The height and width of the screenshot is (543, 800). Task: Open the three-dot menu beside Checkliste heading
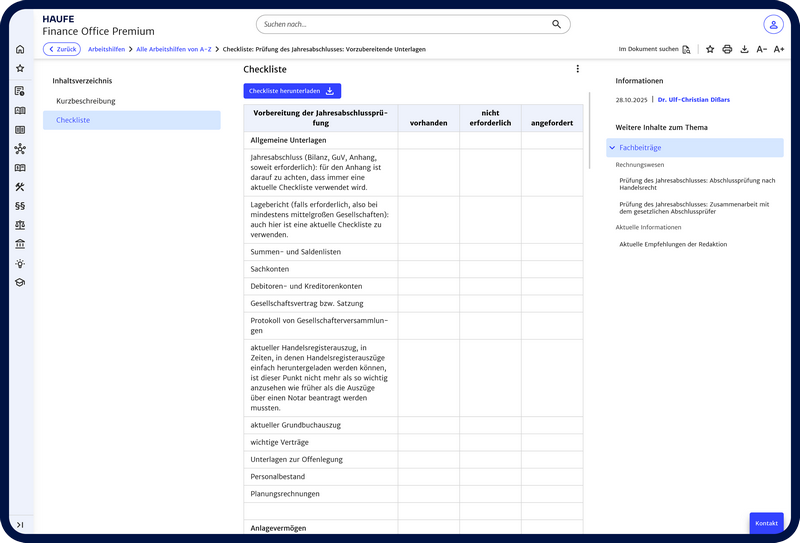pyautogui.click(x=577, y=69)
